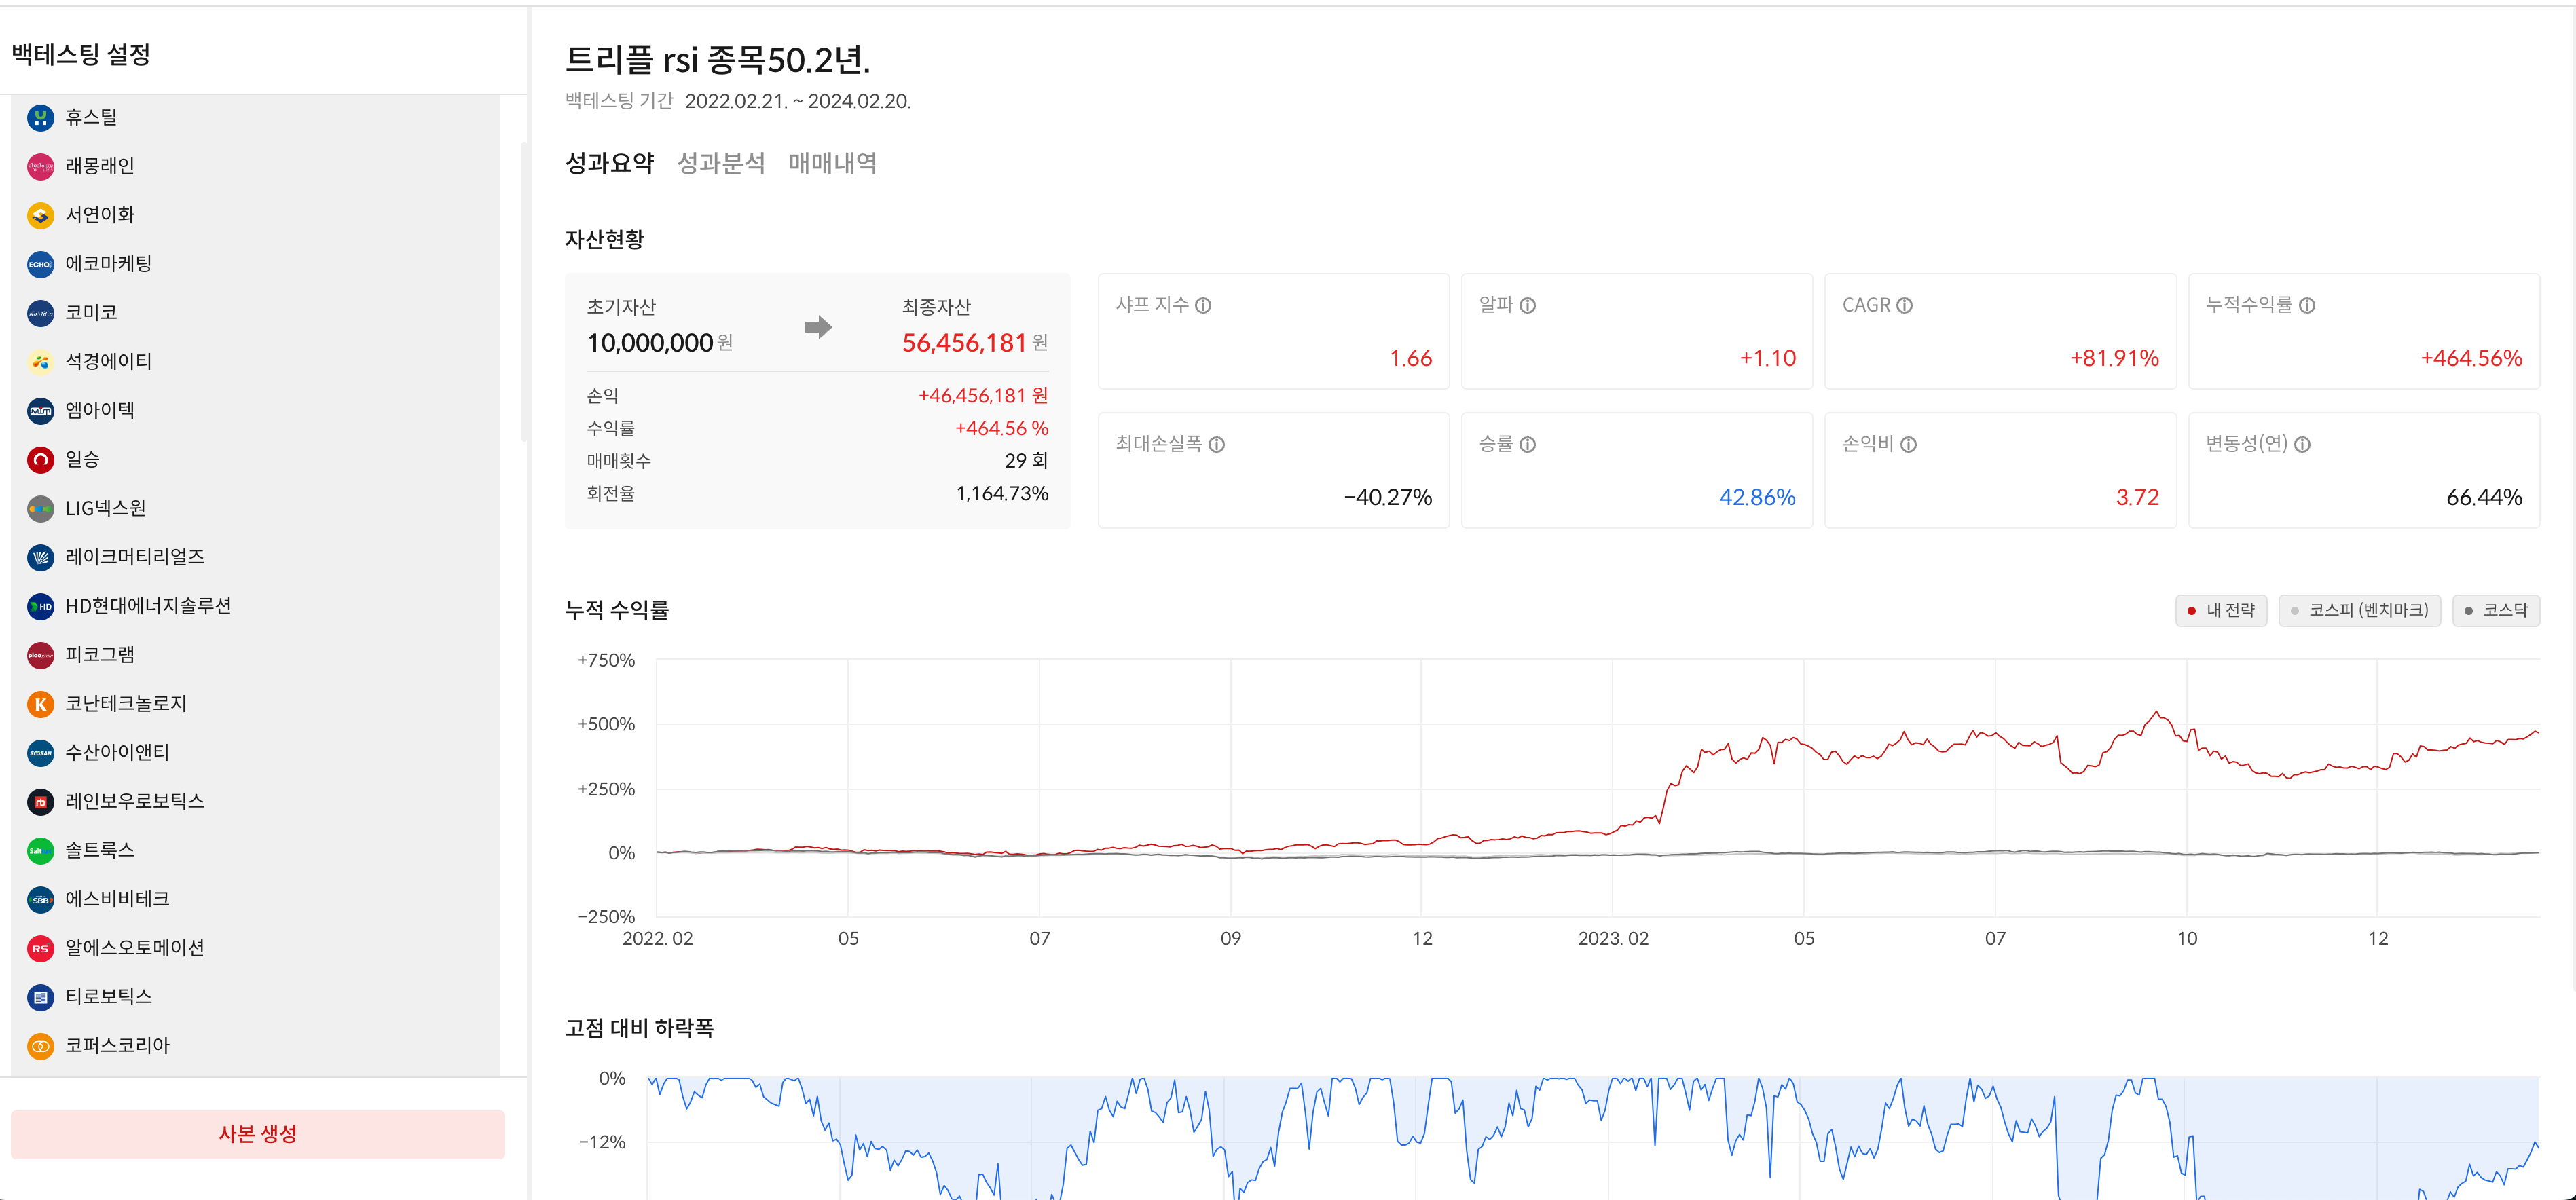Open info tooltip icon next to CAGR
The image size is (2576, 1200).
(x=1905, y=306)
